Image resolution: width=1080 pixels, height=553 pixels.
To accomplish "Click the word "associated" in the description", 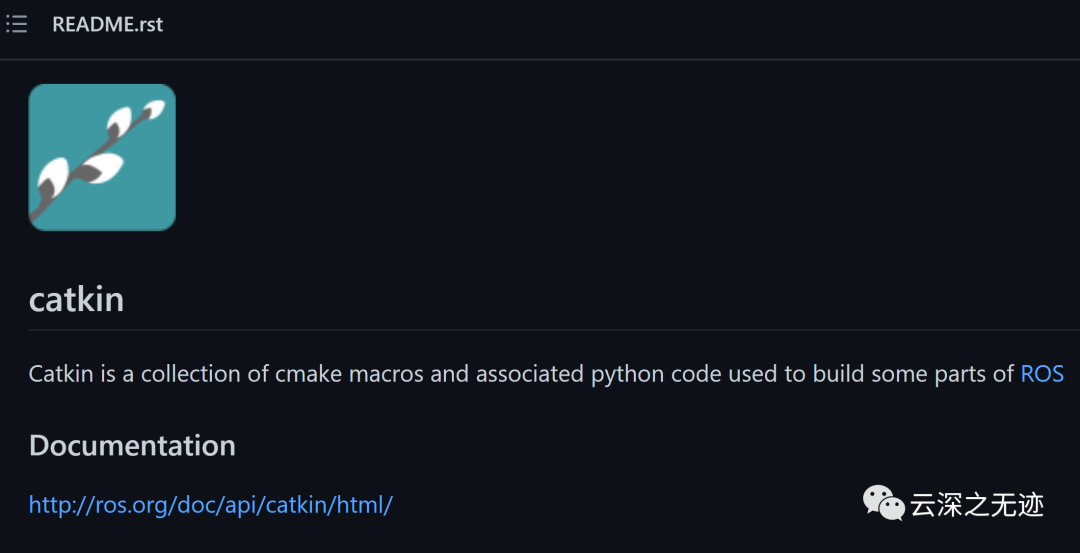I will tap(530, 374).
